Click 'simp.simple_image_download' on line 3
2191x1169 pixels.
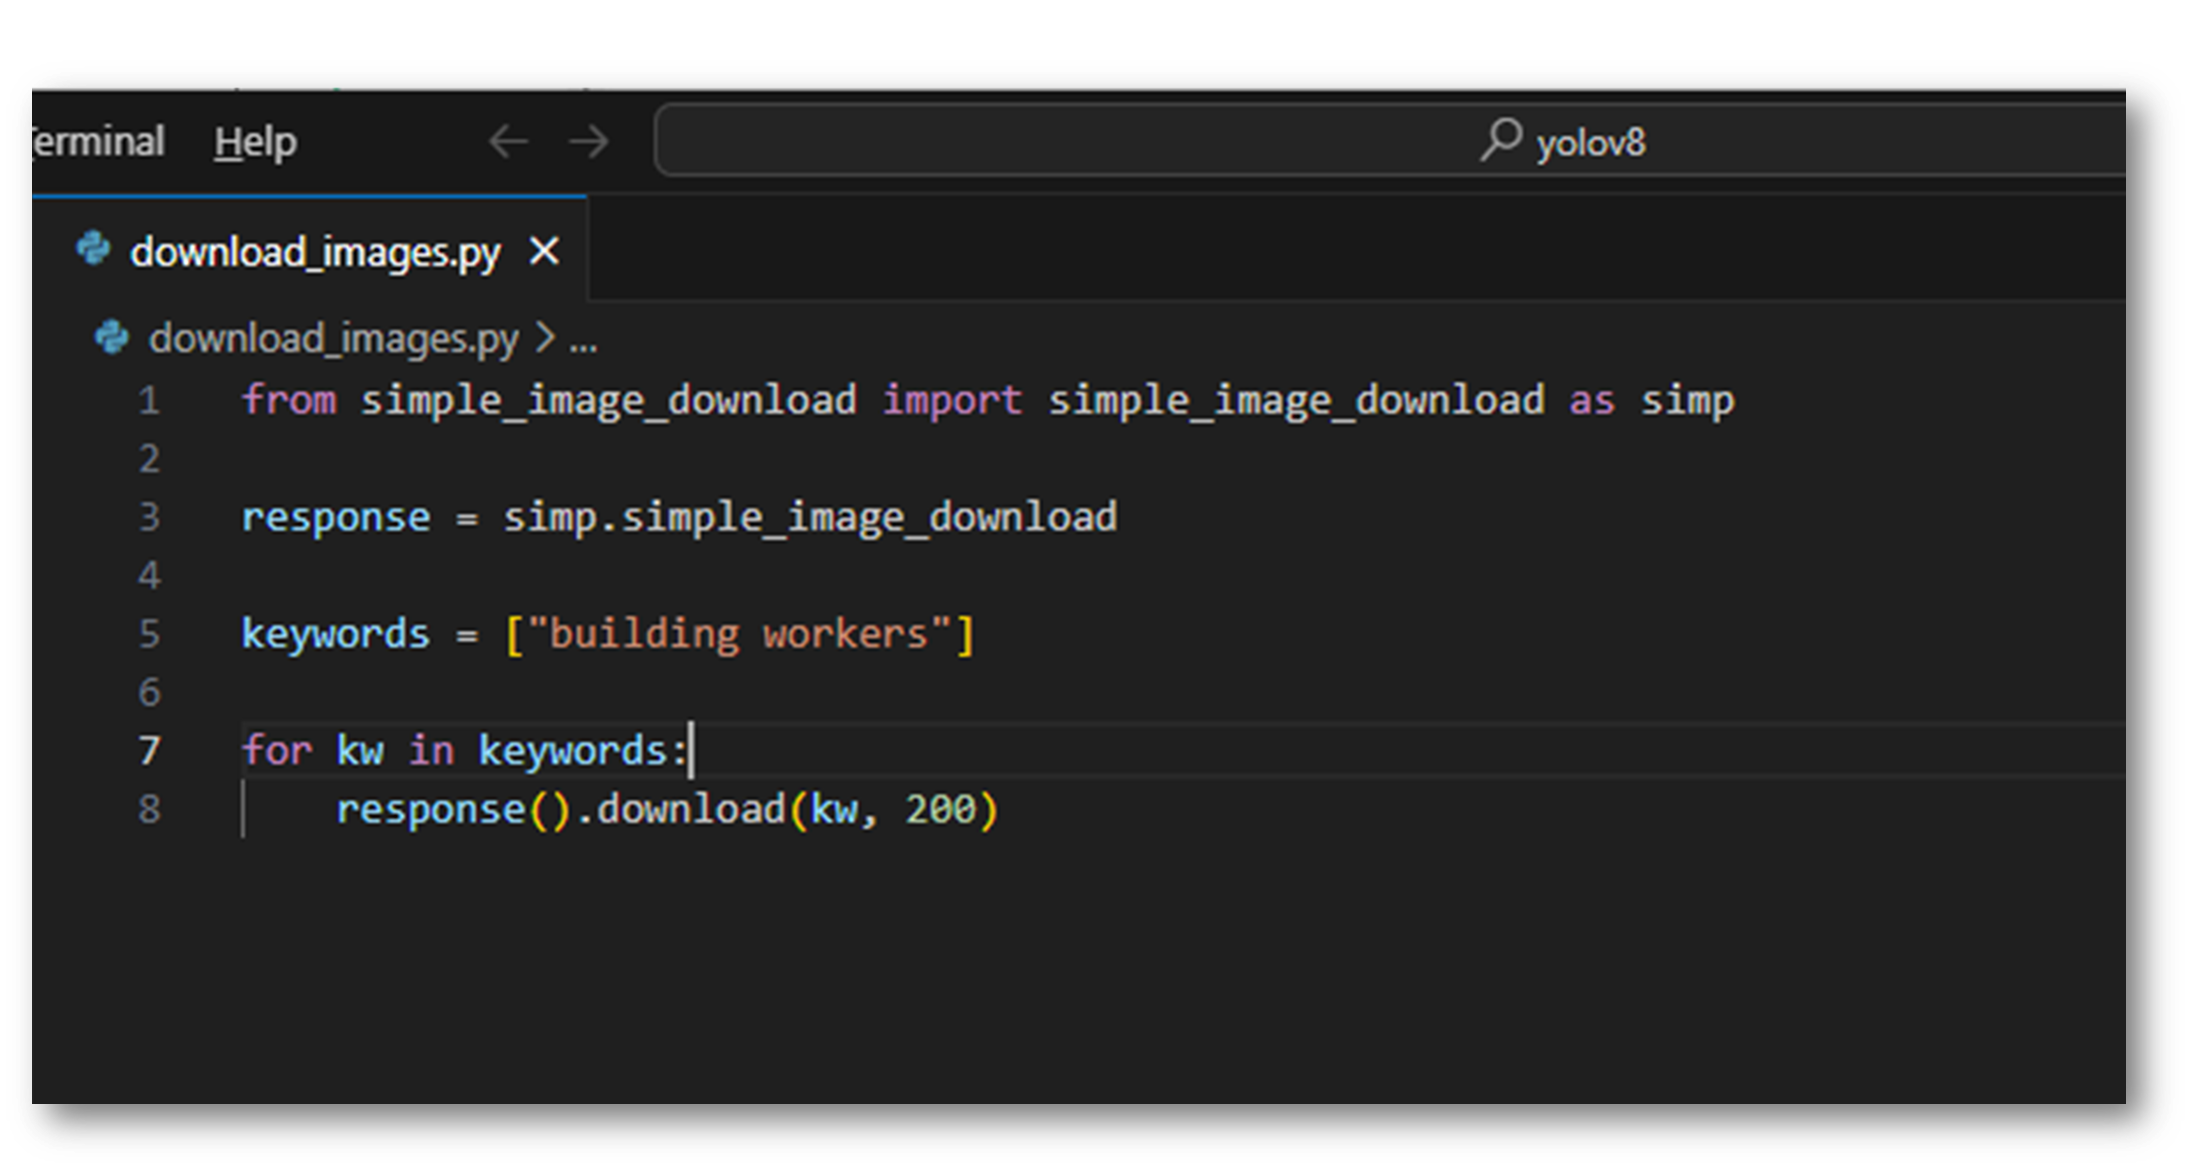coord(810,518)
